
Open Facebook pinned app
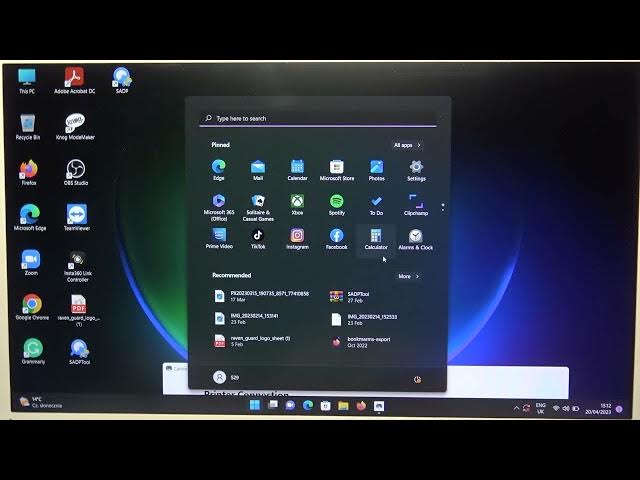[337, 239]
